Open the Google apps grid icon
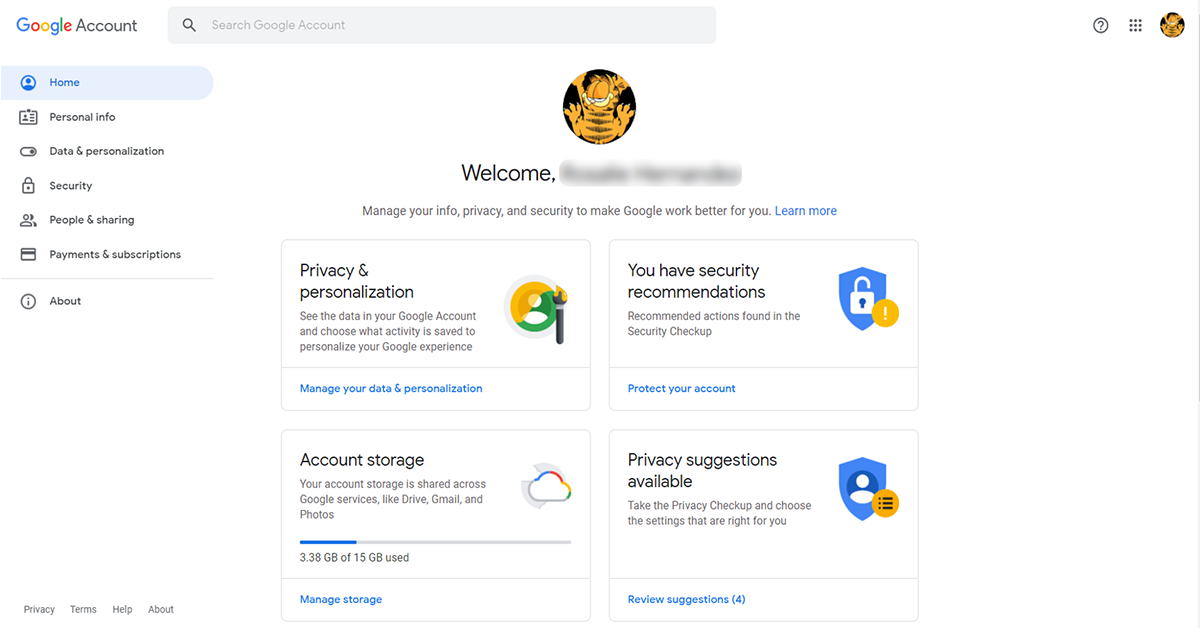 pos(1135,26)
